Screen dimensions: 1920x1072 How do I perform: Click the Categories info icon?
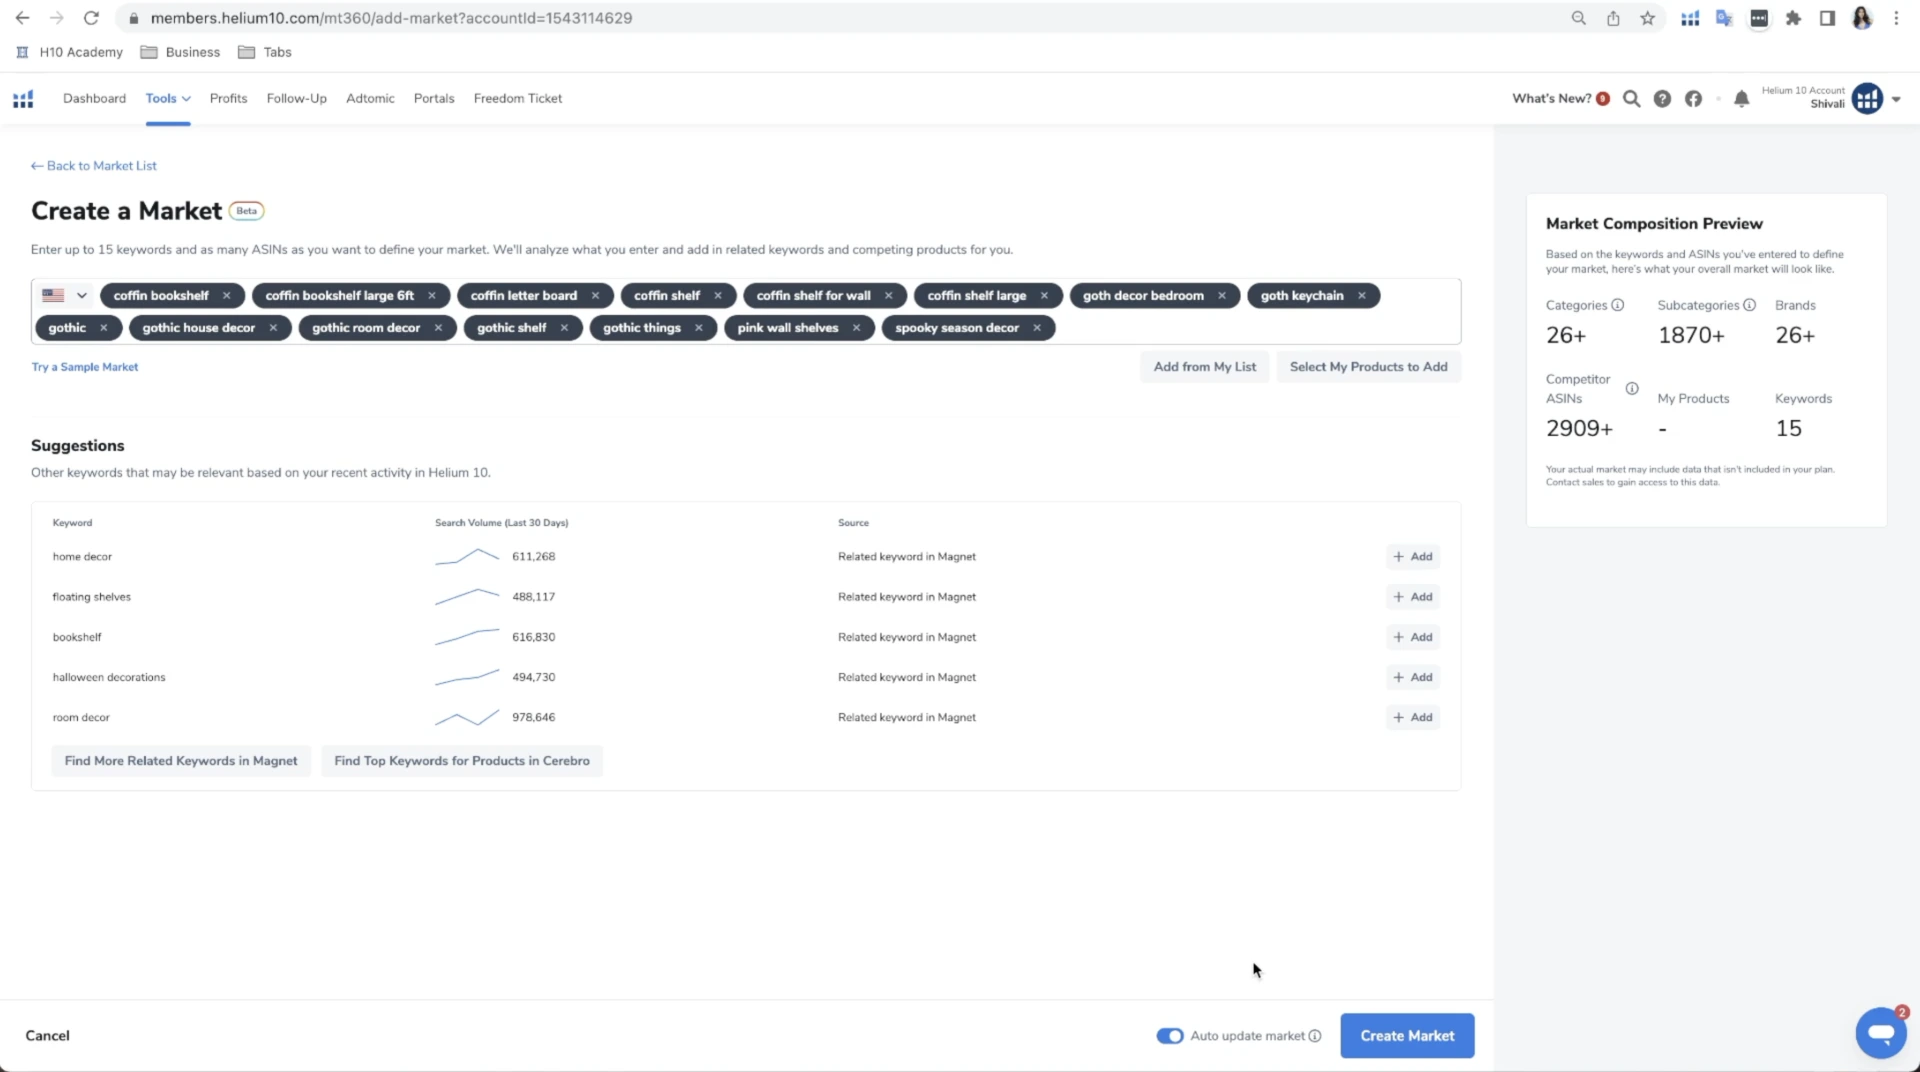click(x=1618, y=305)
